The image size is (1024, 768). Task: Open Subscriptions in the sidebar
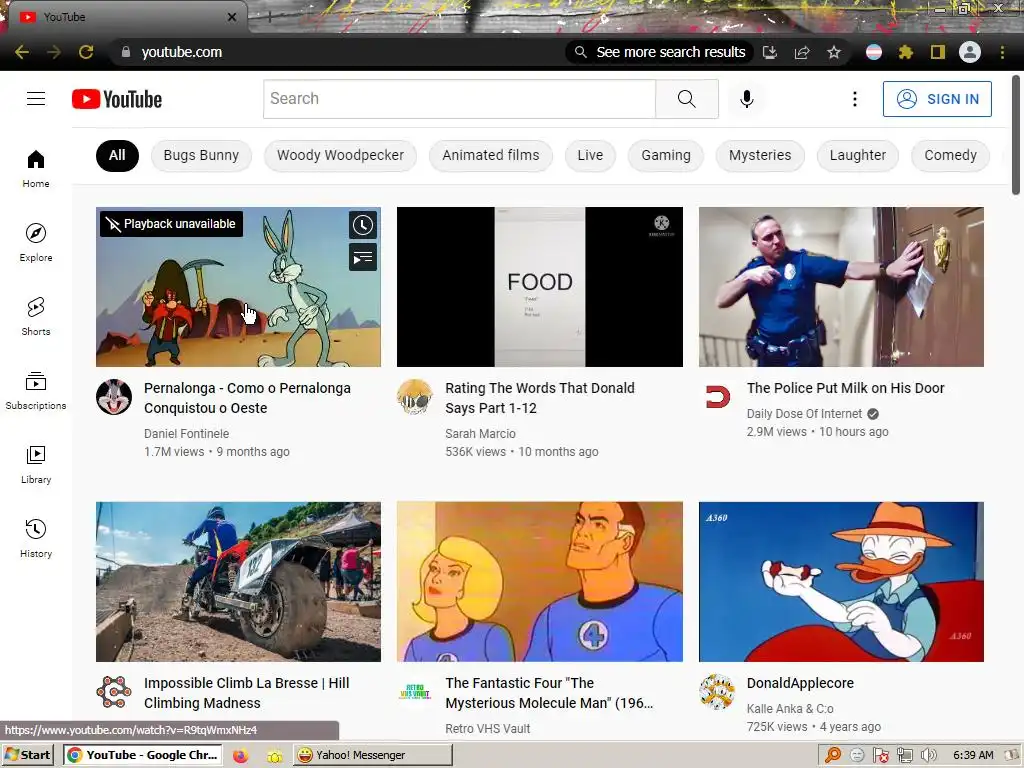36,391
